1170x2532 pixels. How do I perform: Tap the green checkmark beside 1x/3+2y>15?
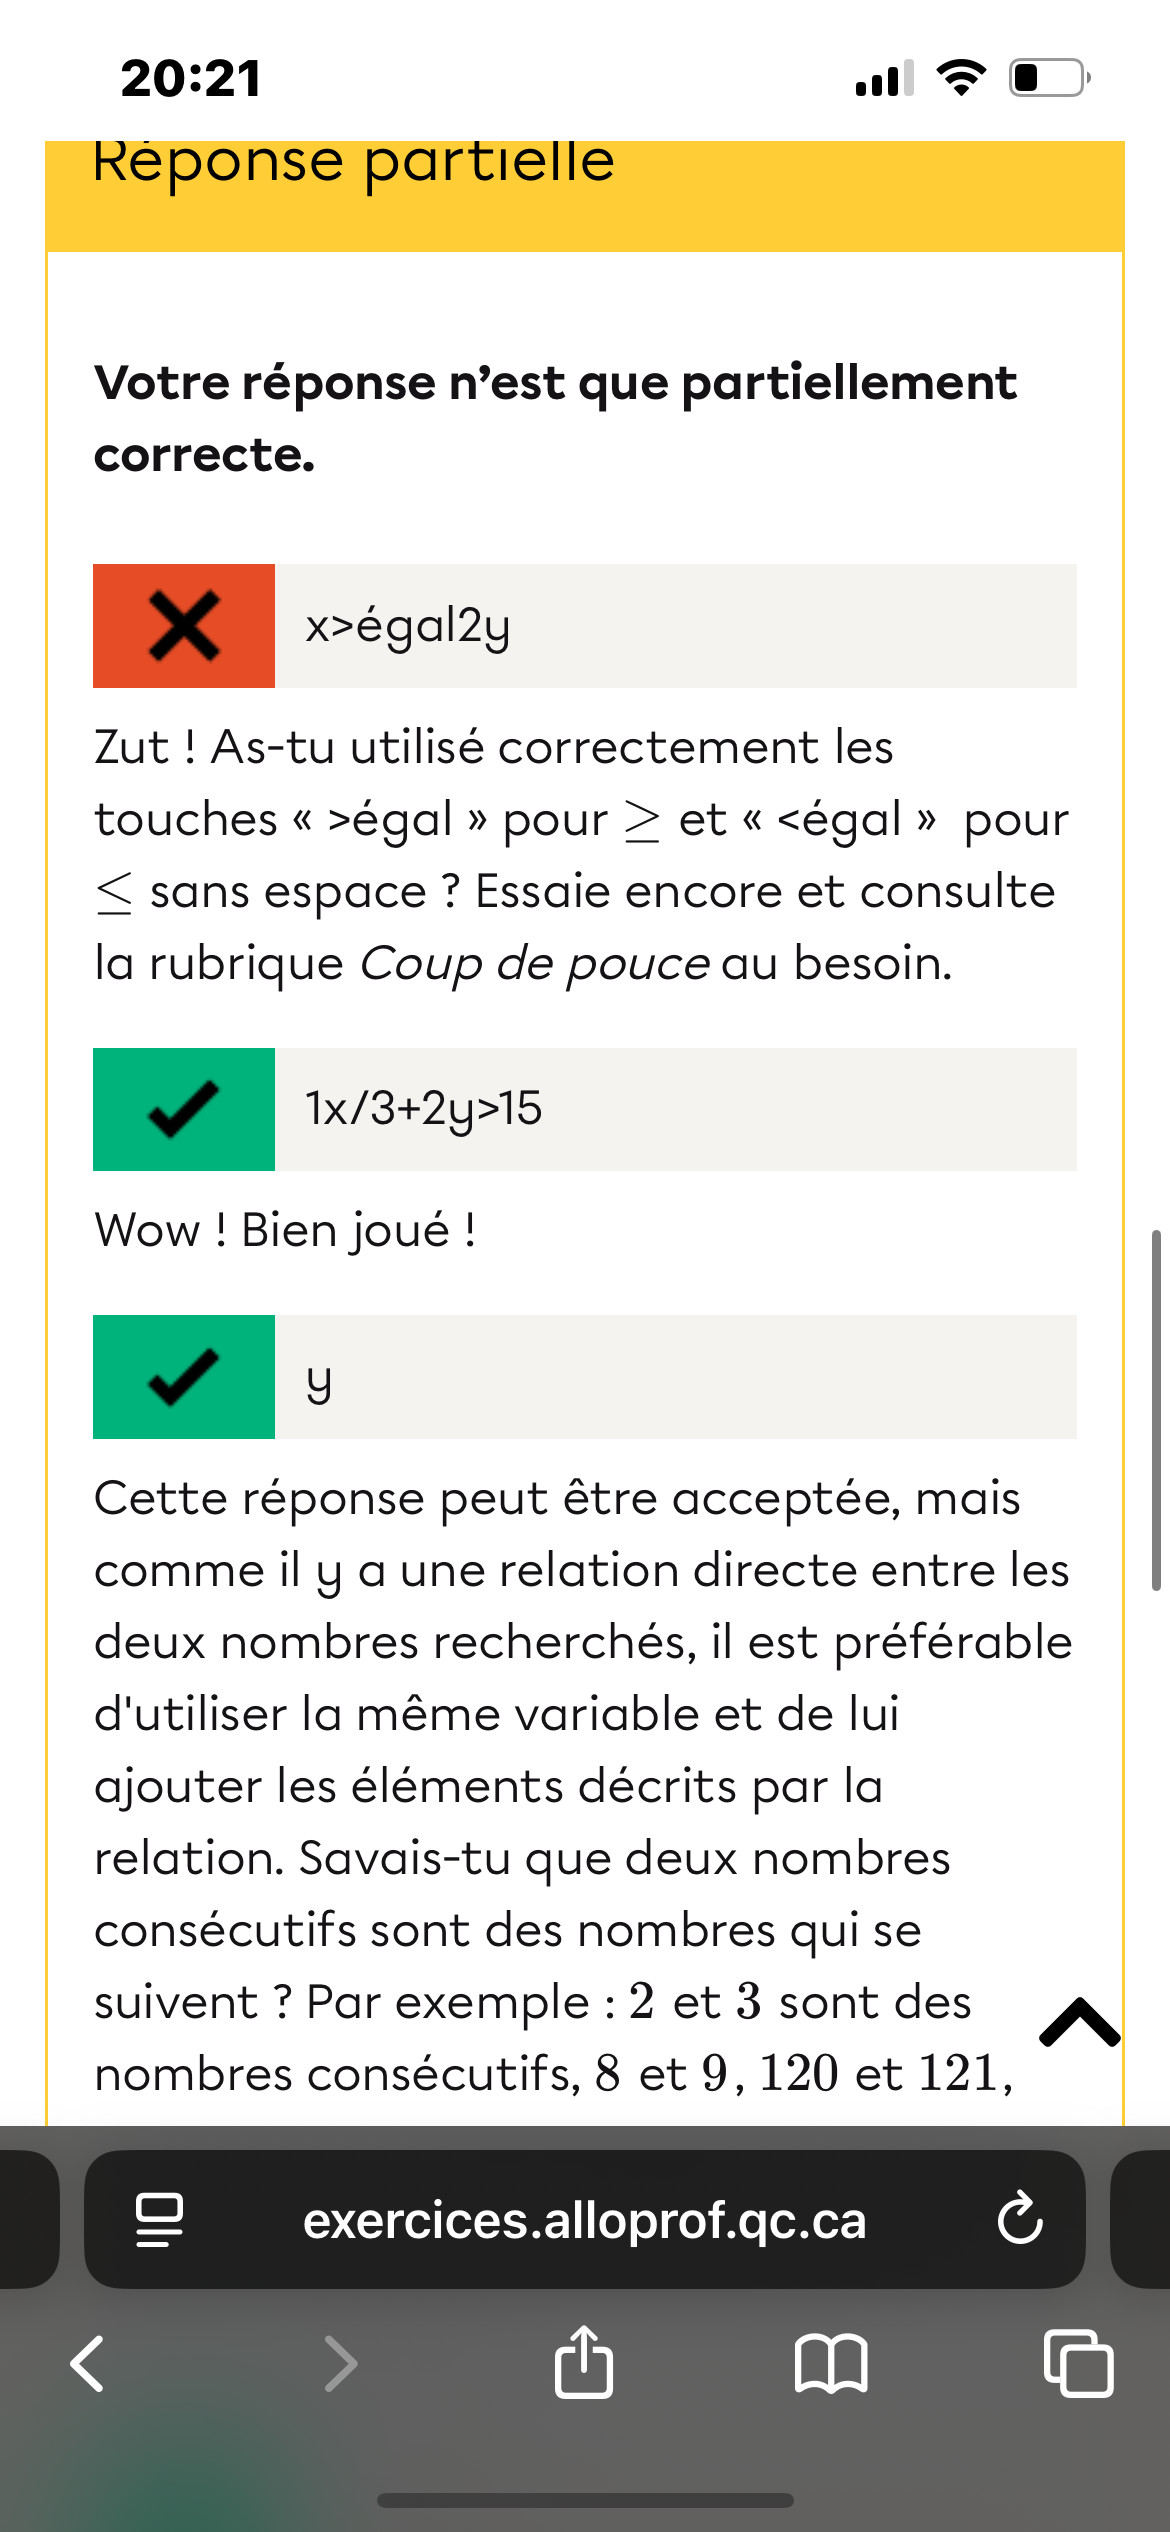point(184,1109)
